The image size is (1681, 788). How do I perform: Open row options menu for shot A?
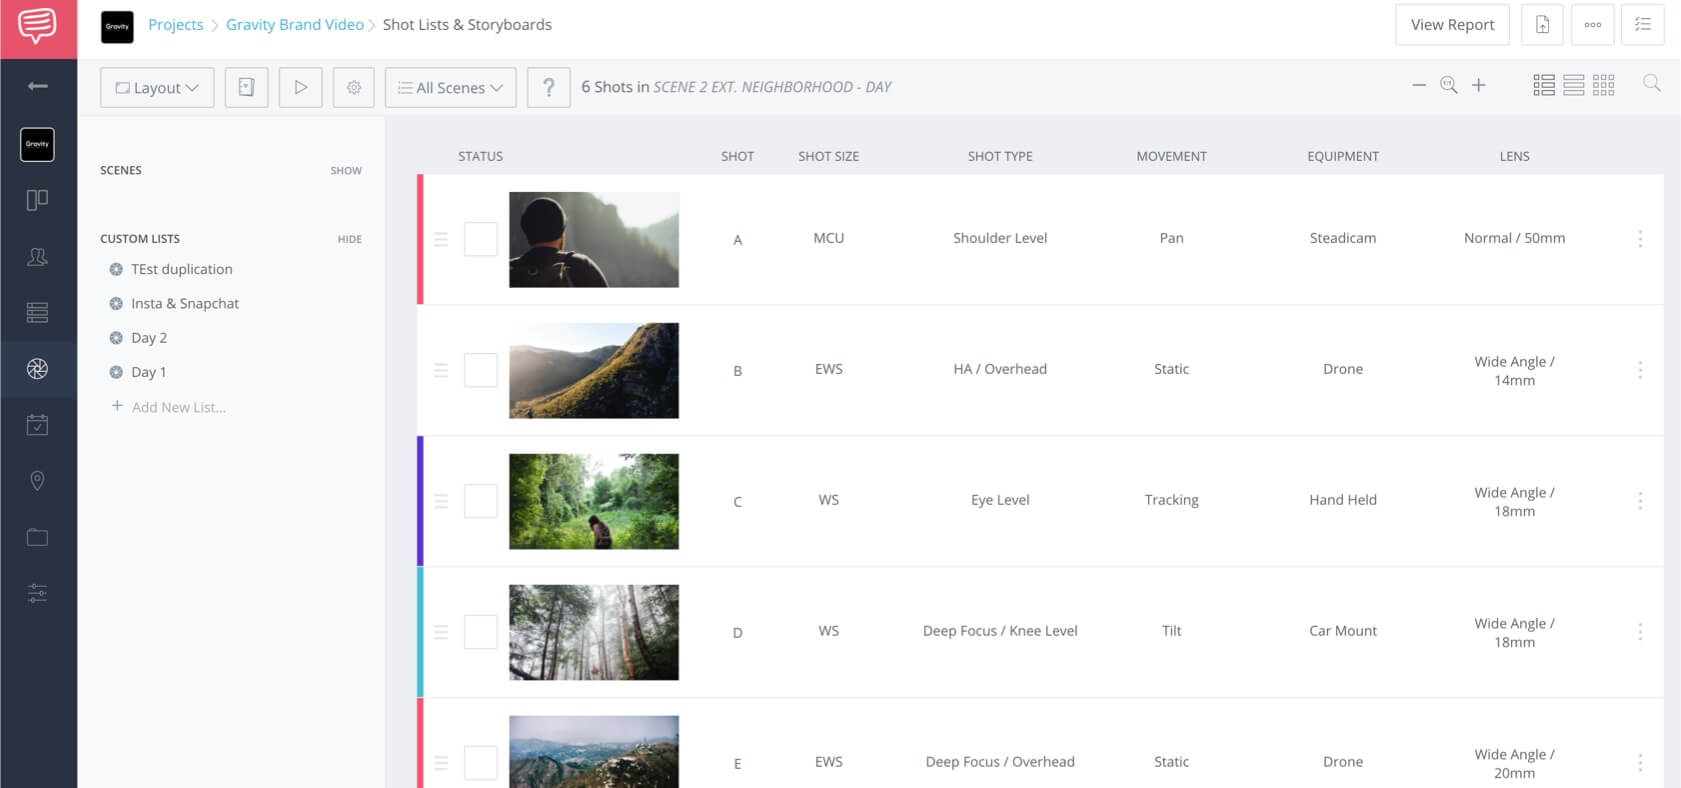(x=1640, y=239)
